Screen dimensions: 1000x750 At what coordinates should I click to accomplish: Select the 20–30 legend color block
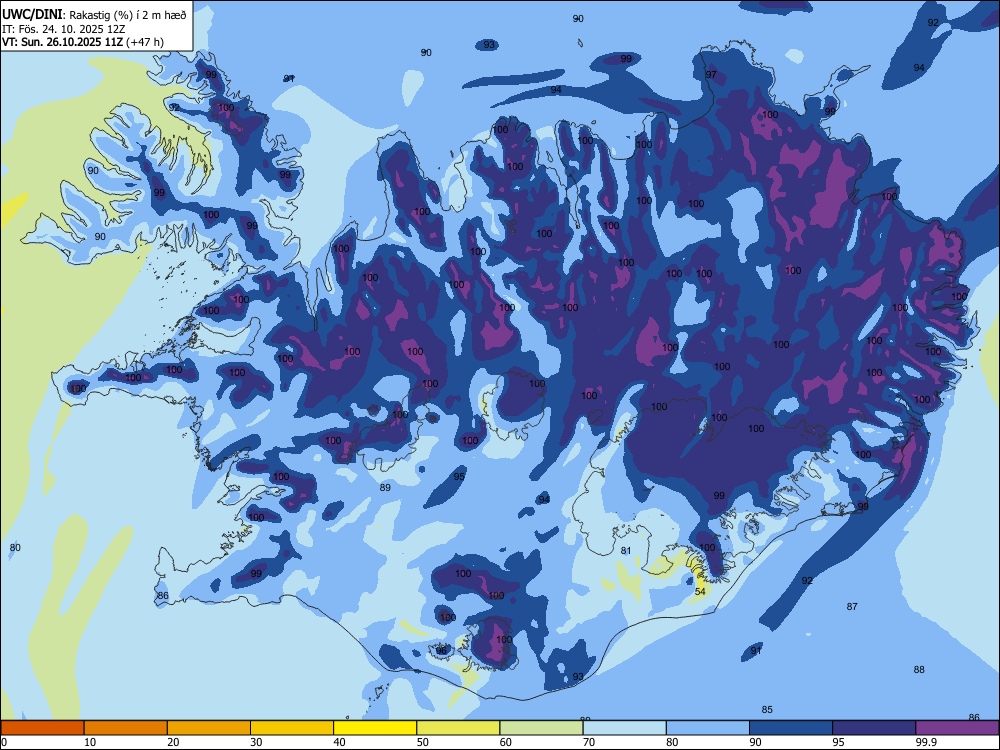click(x=209, y=728)
